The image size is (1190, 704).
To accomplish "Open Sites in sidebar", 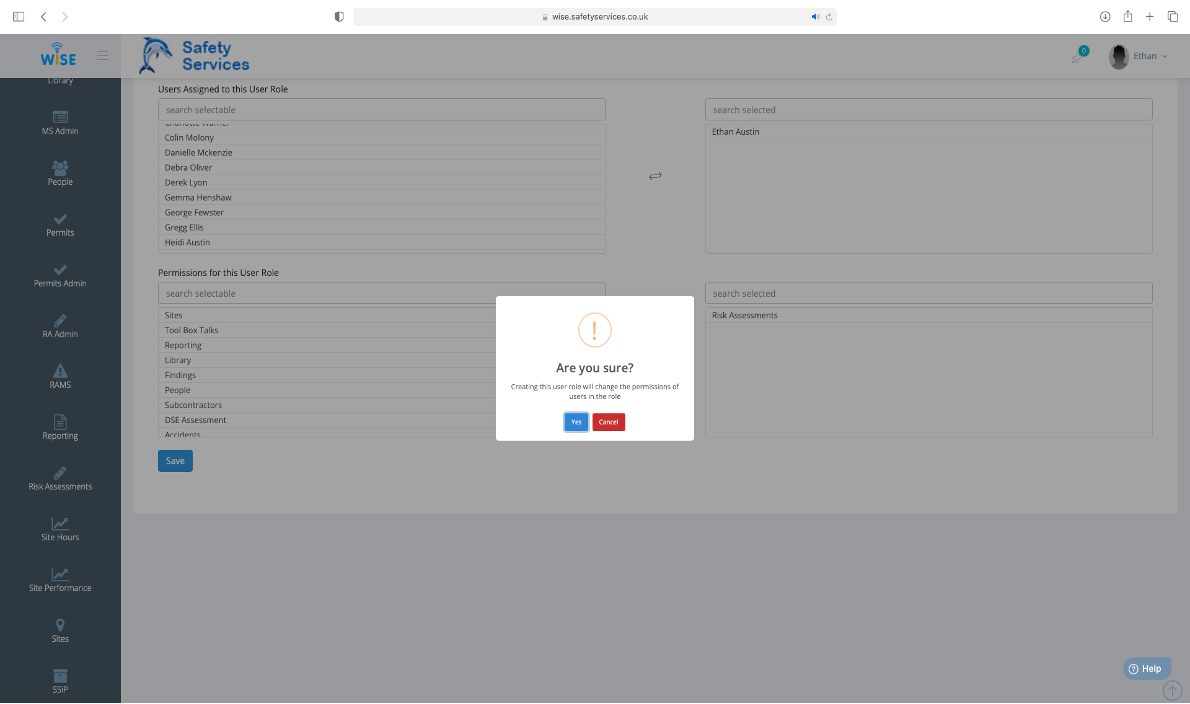I will click(60, 631).
